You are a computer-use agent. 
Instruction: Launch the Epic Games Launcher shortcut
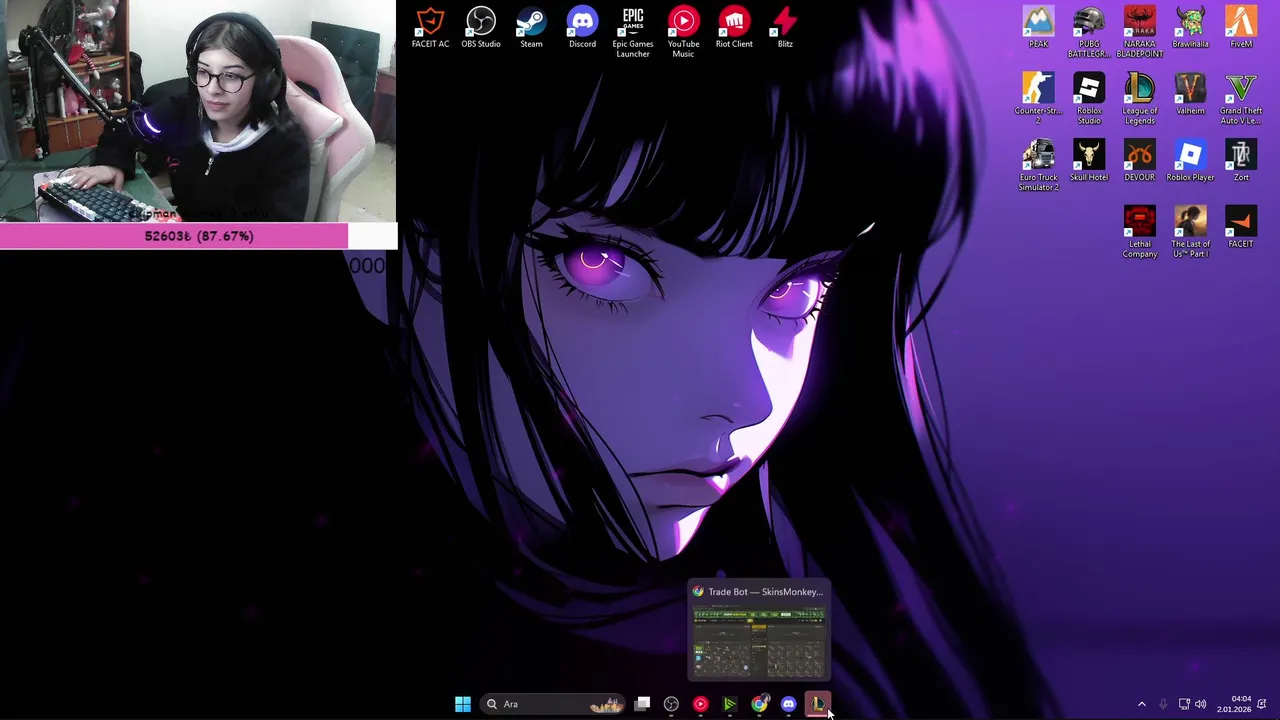click(633, 32)
